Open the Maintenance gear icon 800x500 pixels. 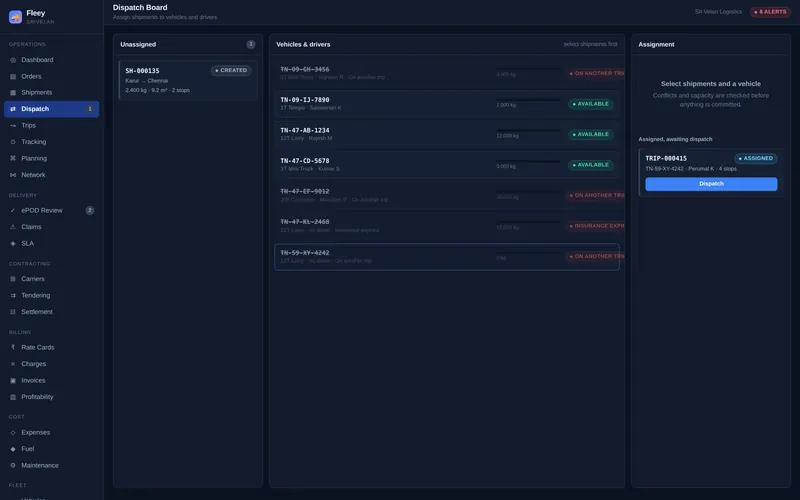point(13,465)
